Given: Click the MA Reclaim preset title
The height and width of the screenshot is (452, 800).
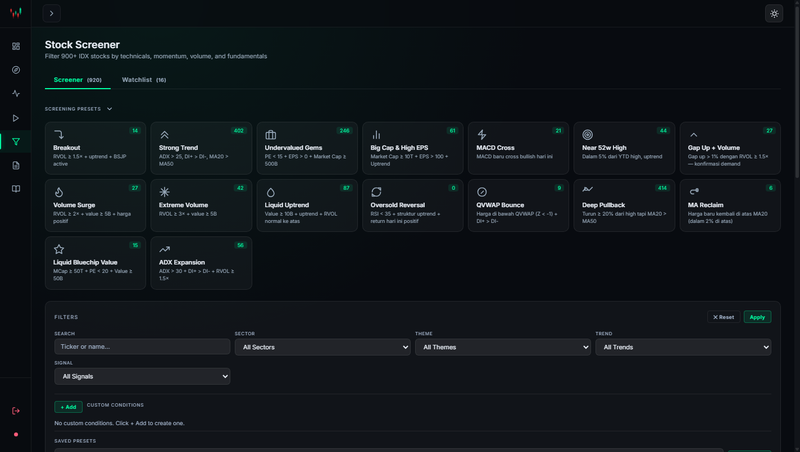Looking at the screenshot, I should coord(706,205).
